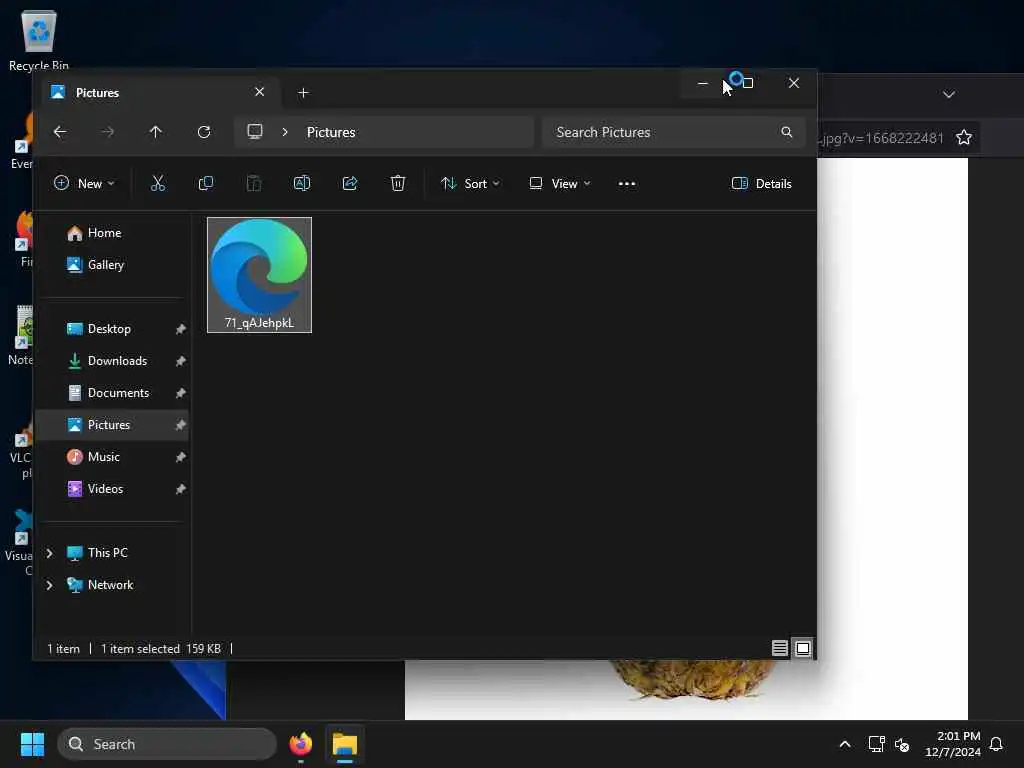Open the Sort dropdown
Viewport: 1024px width, 768px height.
[x=470, y=184]
